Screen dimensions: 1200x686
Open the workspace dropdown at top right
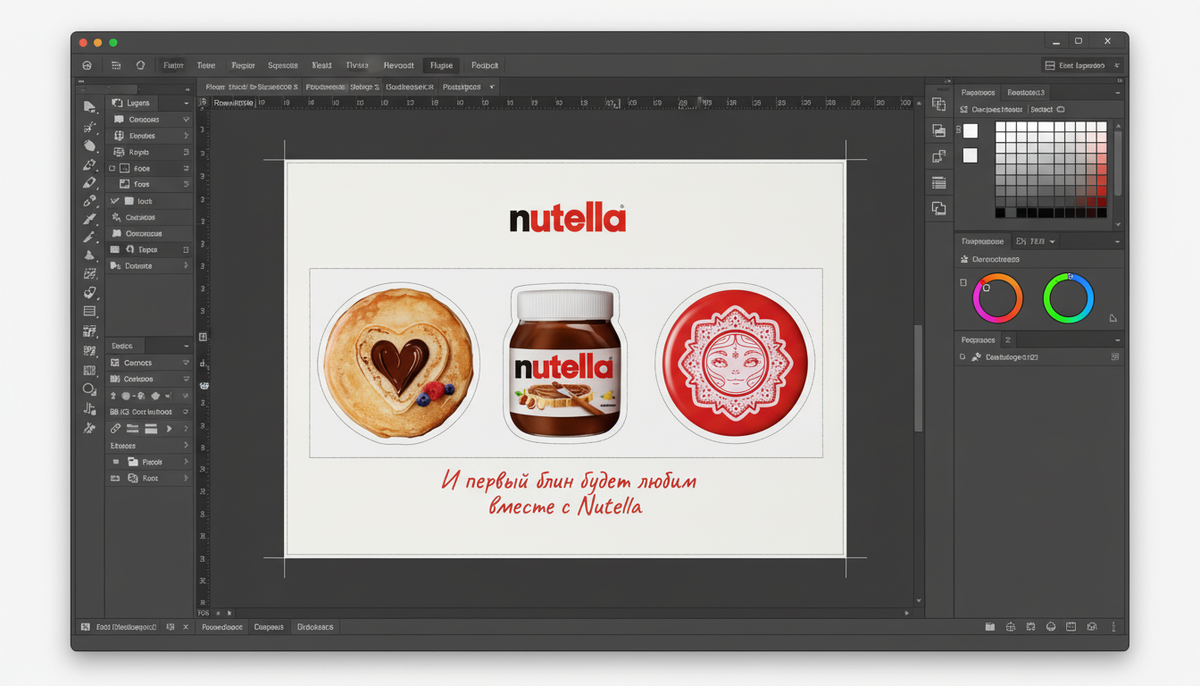[x=1082, y=65]
